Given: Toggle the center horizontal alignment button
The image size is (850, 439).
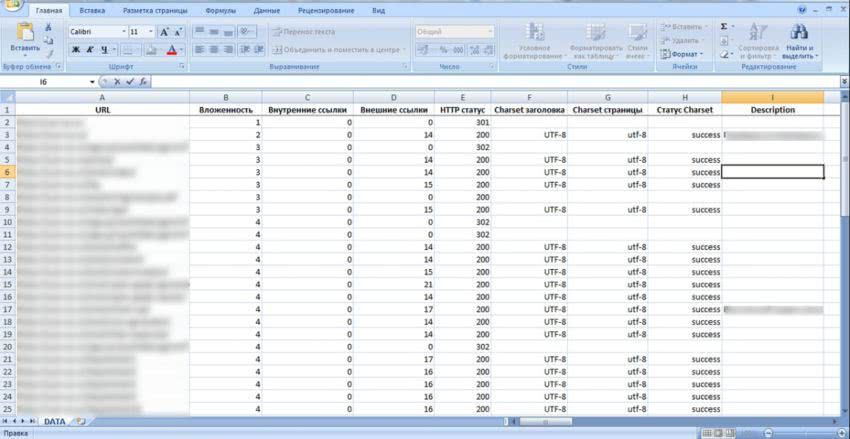Looking at the screenshot, I should [x=213, y=49].
